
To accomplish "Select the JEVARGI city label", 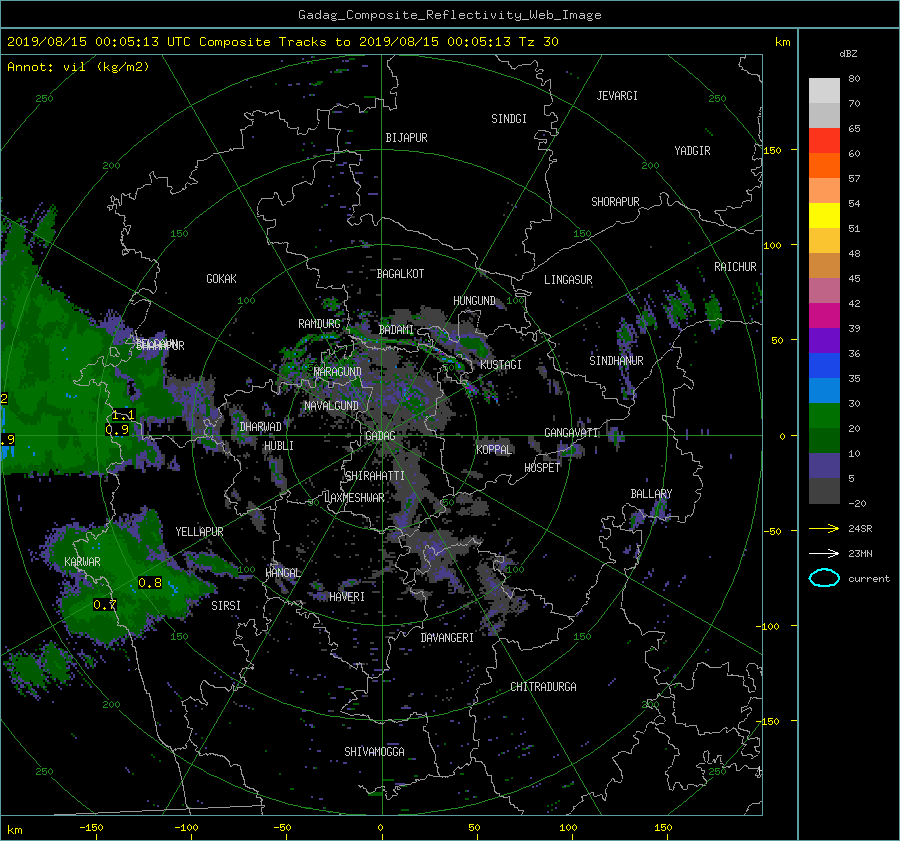I will pos(617,96).
